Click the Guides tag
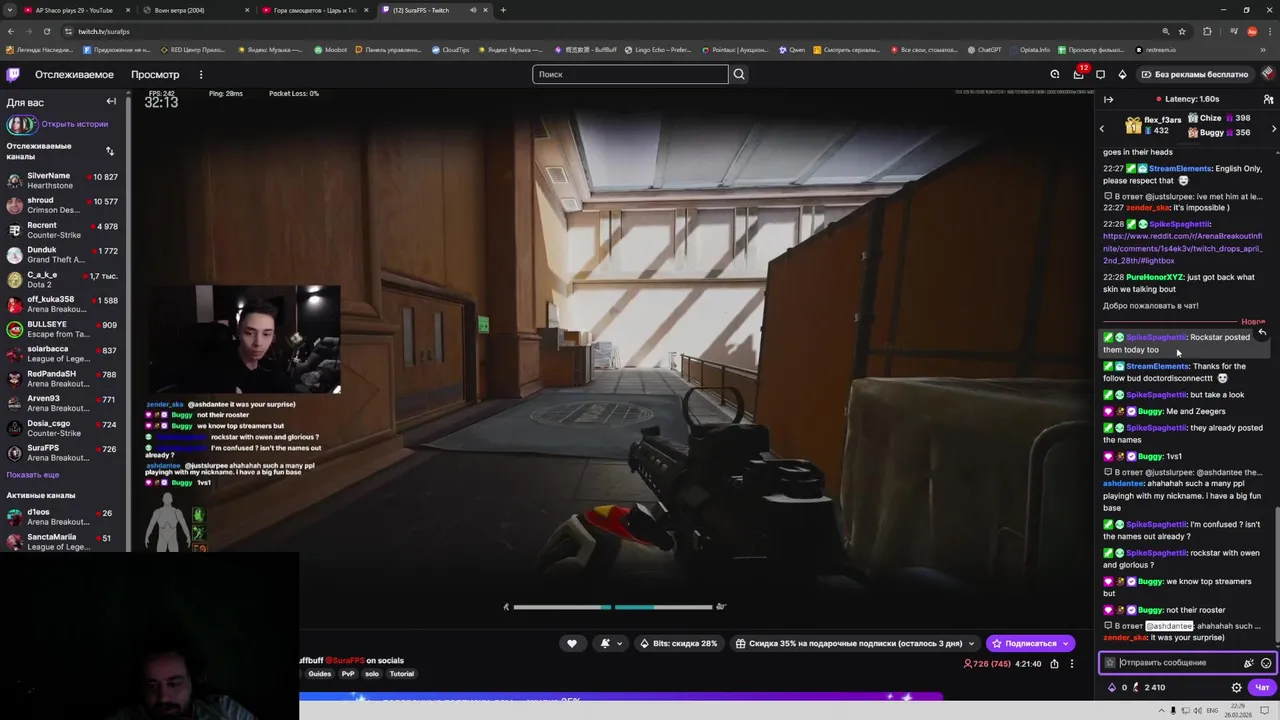This screenshot has width=1280, height=720. [319, 674]
